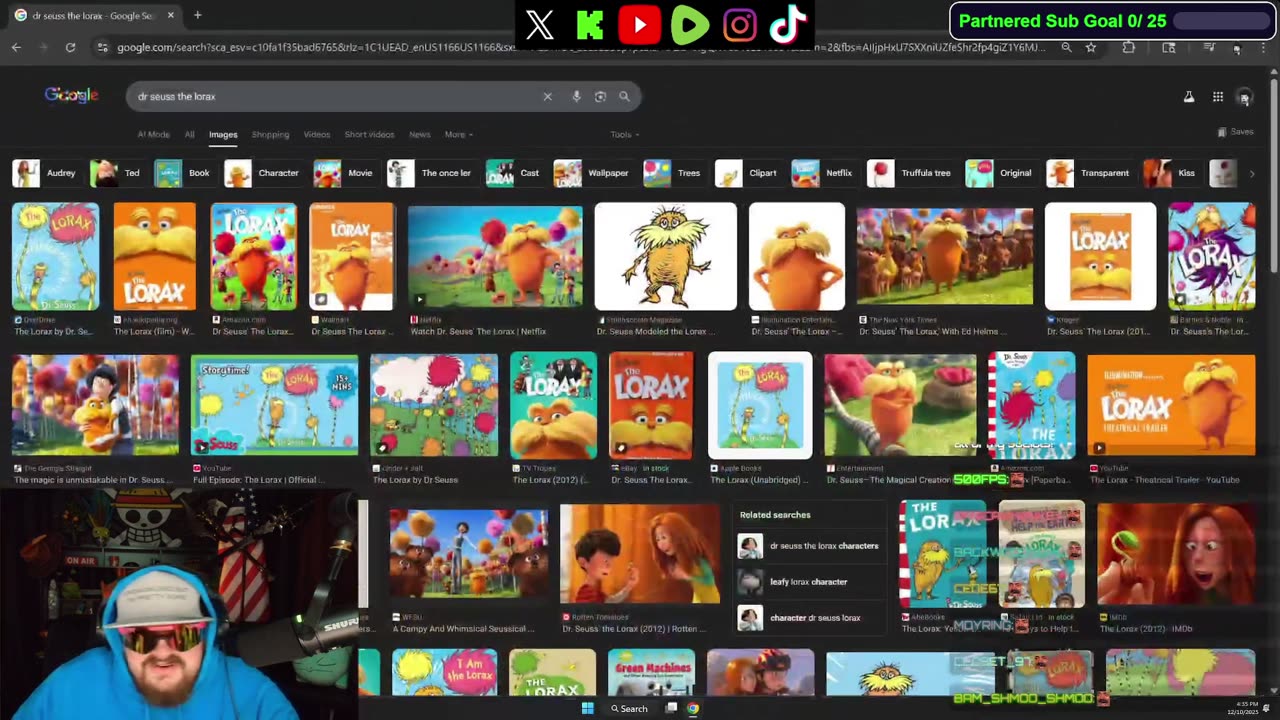Filter images by the Movie chip
1280x720 pixels.
point(344,173)
